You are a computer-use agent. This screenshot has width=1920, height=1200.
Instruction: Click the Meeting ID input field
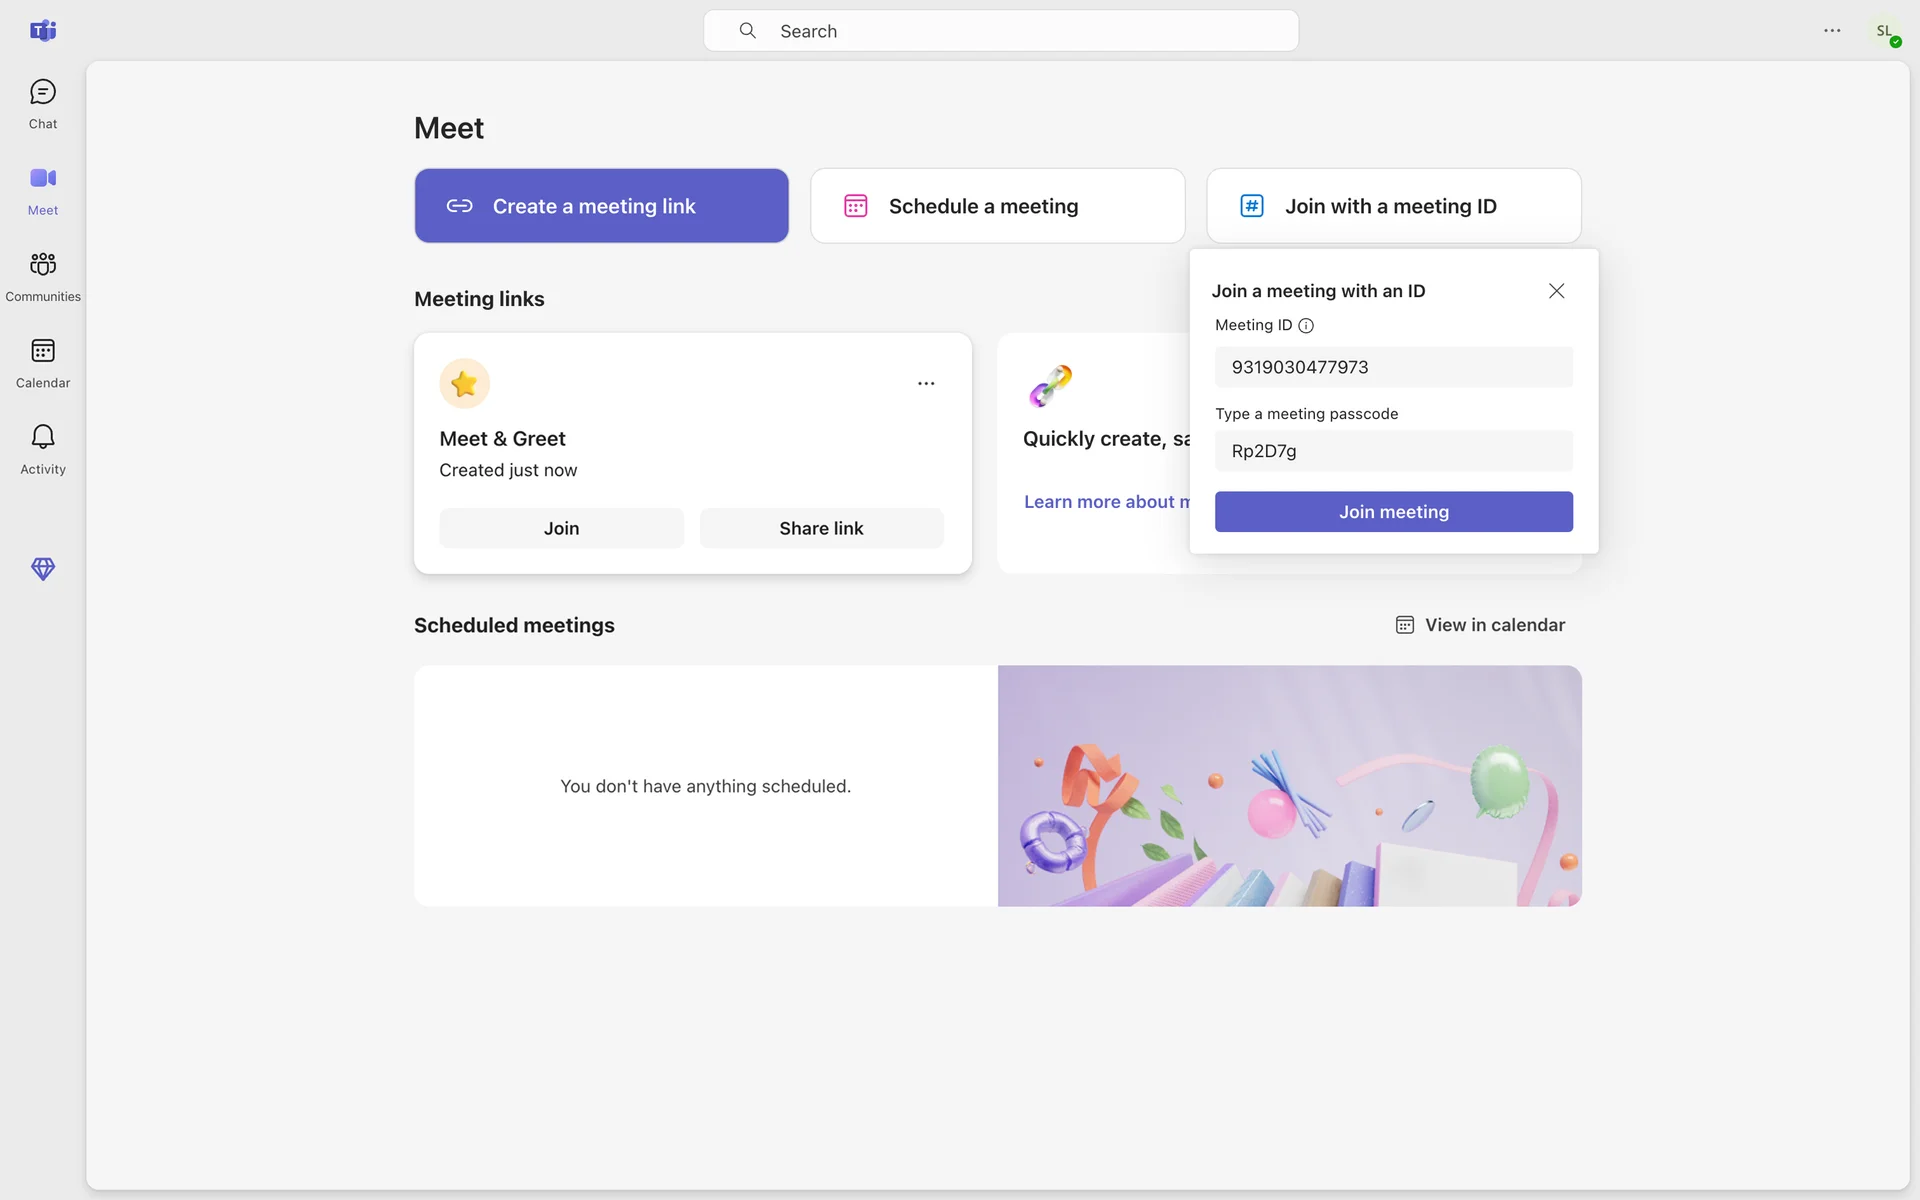point(1393,367)
